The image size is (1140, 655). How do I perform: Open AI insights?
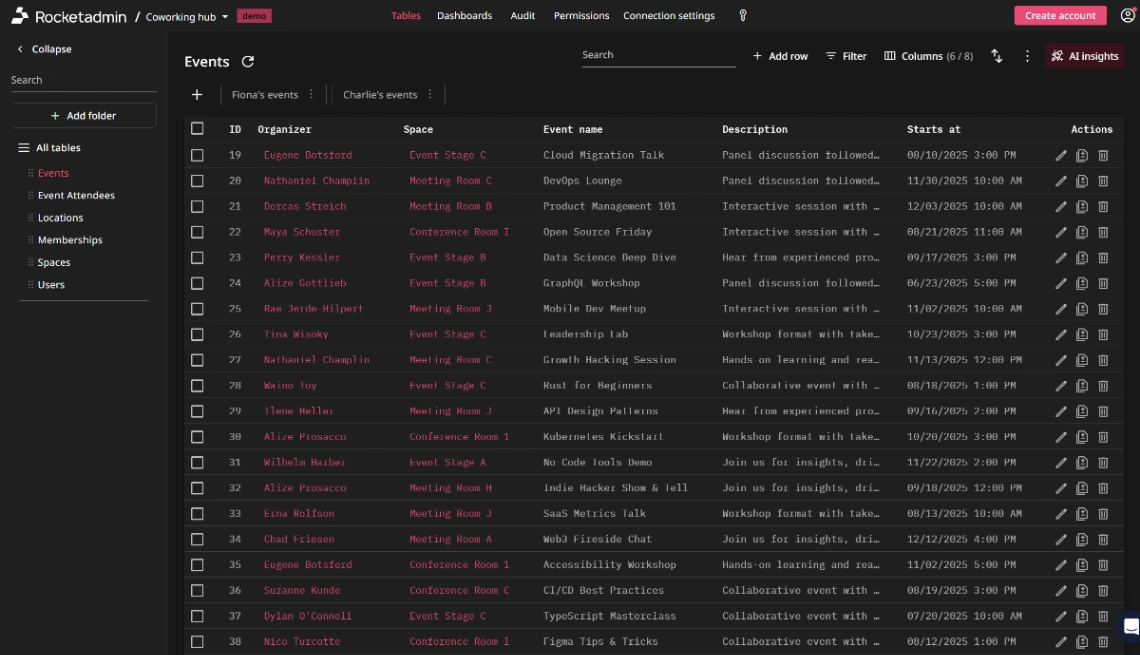pos(1085,56)
